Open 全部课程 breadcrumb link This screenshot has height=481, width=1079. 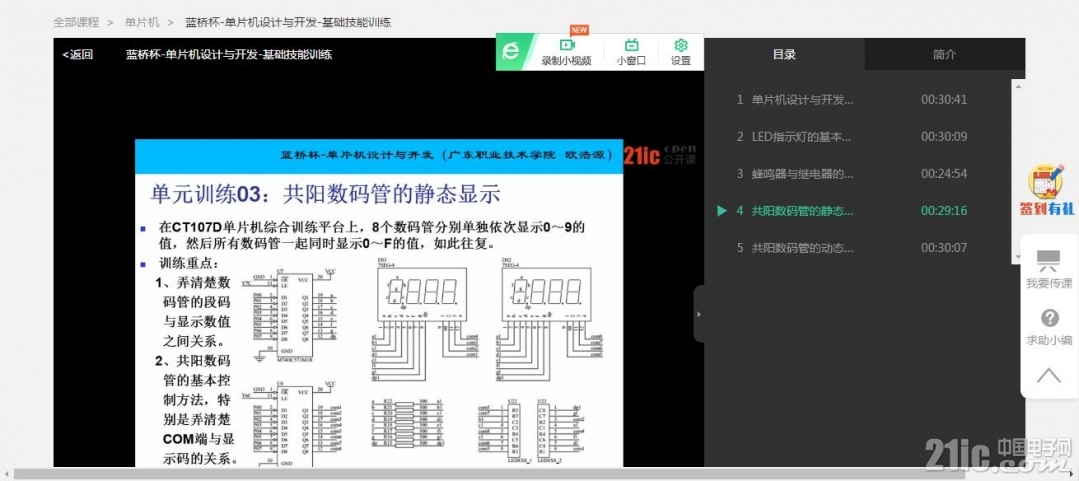point(76,22)
